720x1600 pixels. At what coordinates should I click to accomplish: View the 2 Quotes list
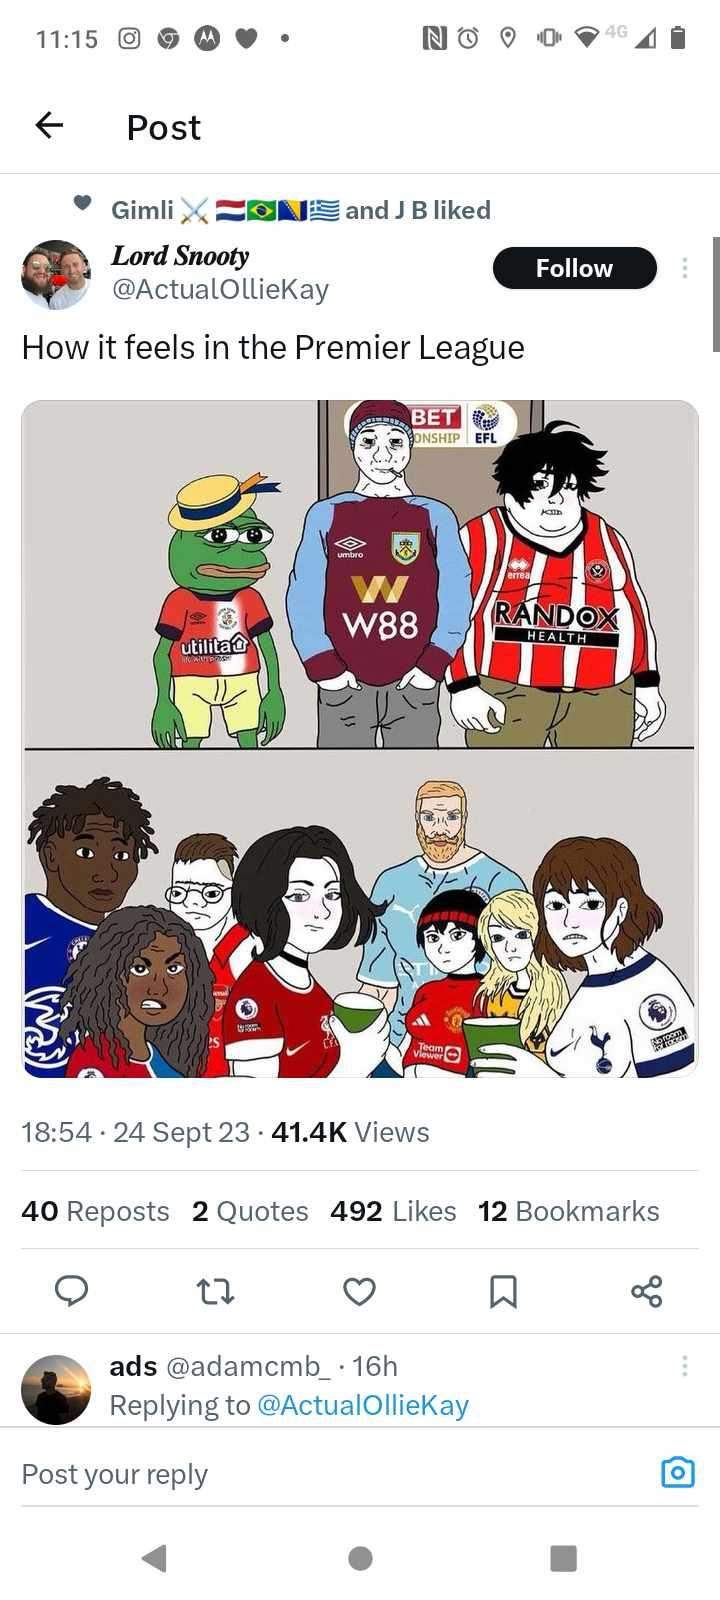(250, 1211)
